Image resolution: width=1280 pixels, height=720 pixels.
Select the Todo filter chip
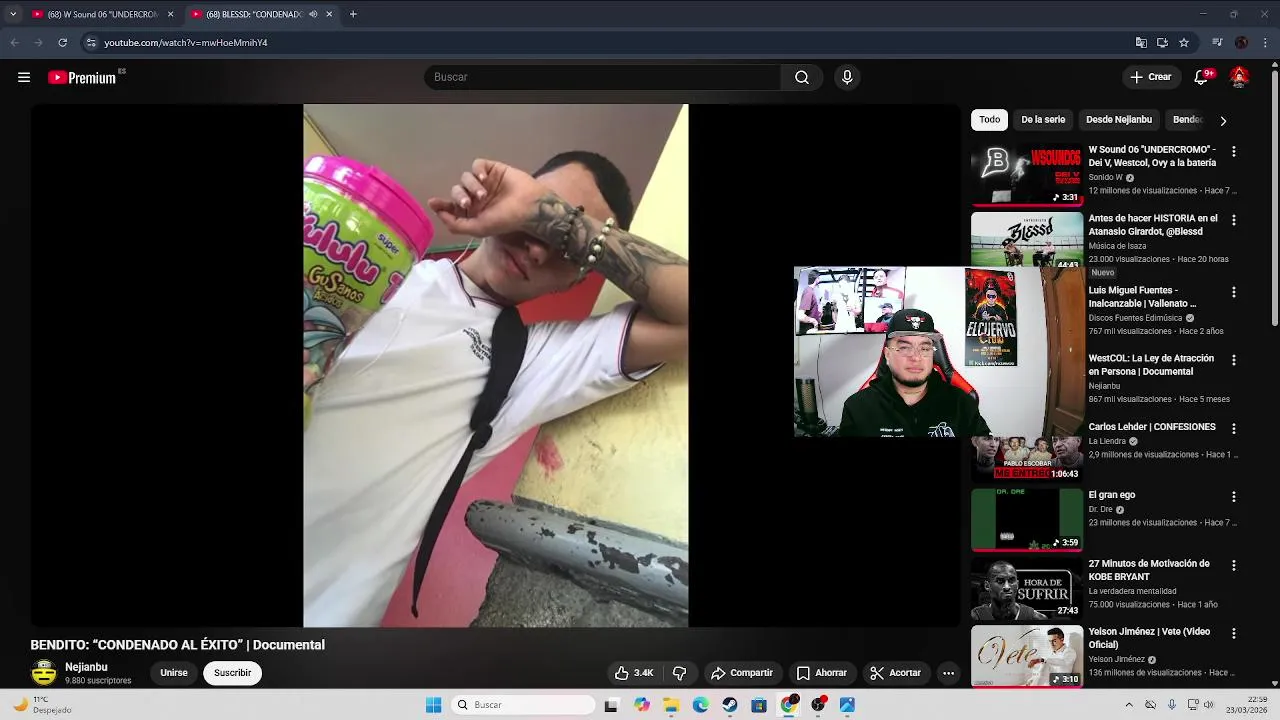click(989, 120)
